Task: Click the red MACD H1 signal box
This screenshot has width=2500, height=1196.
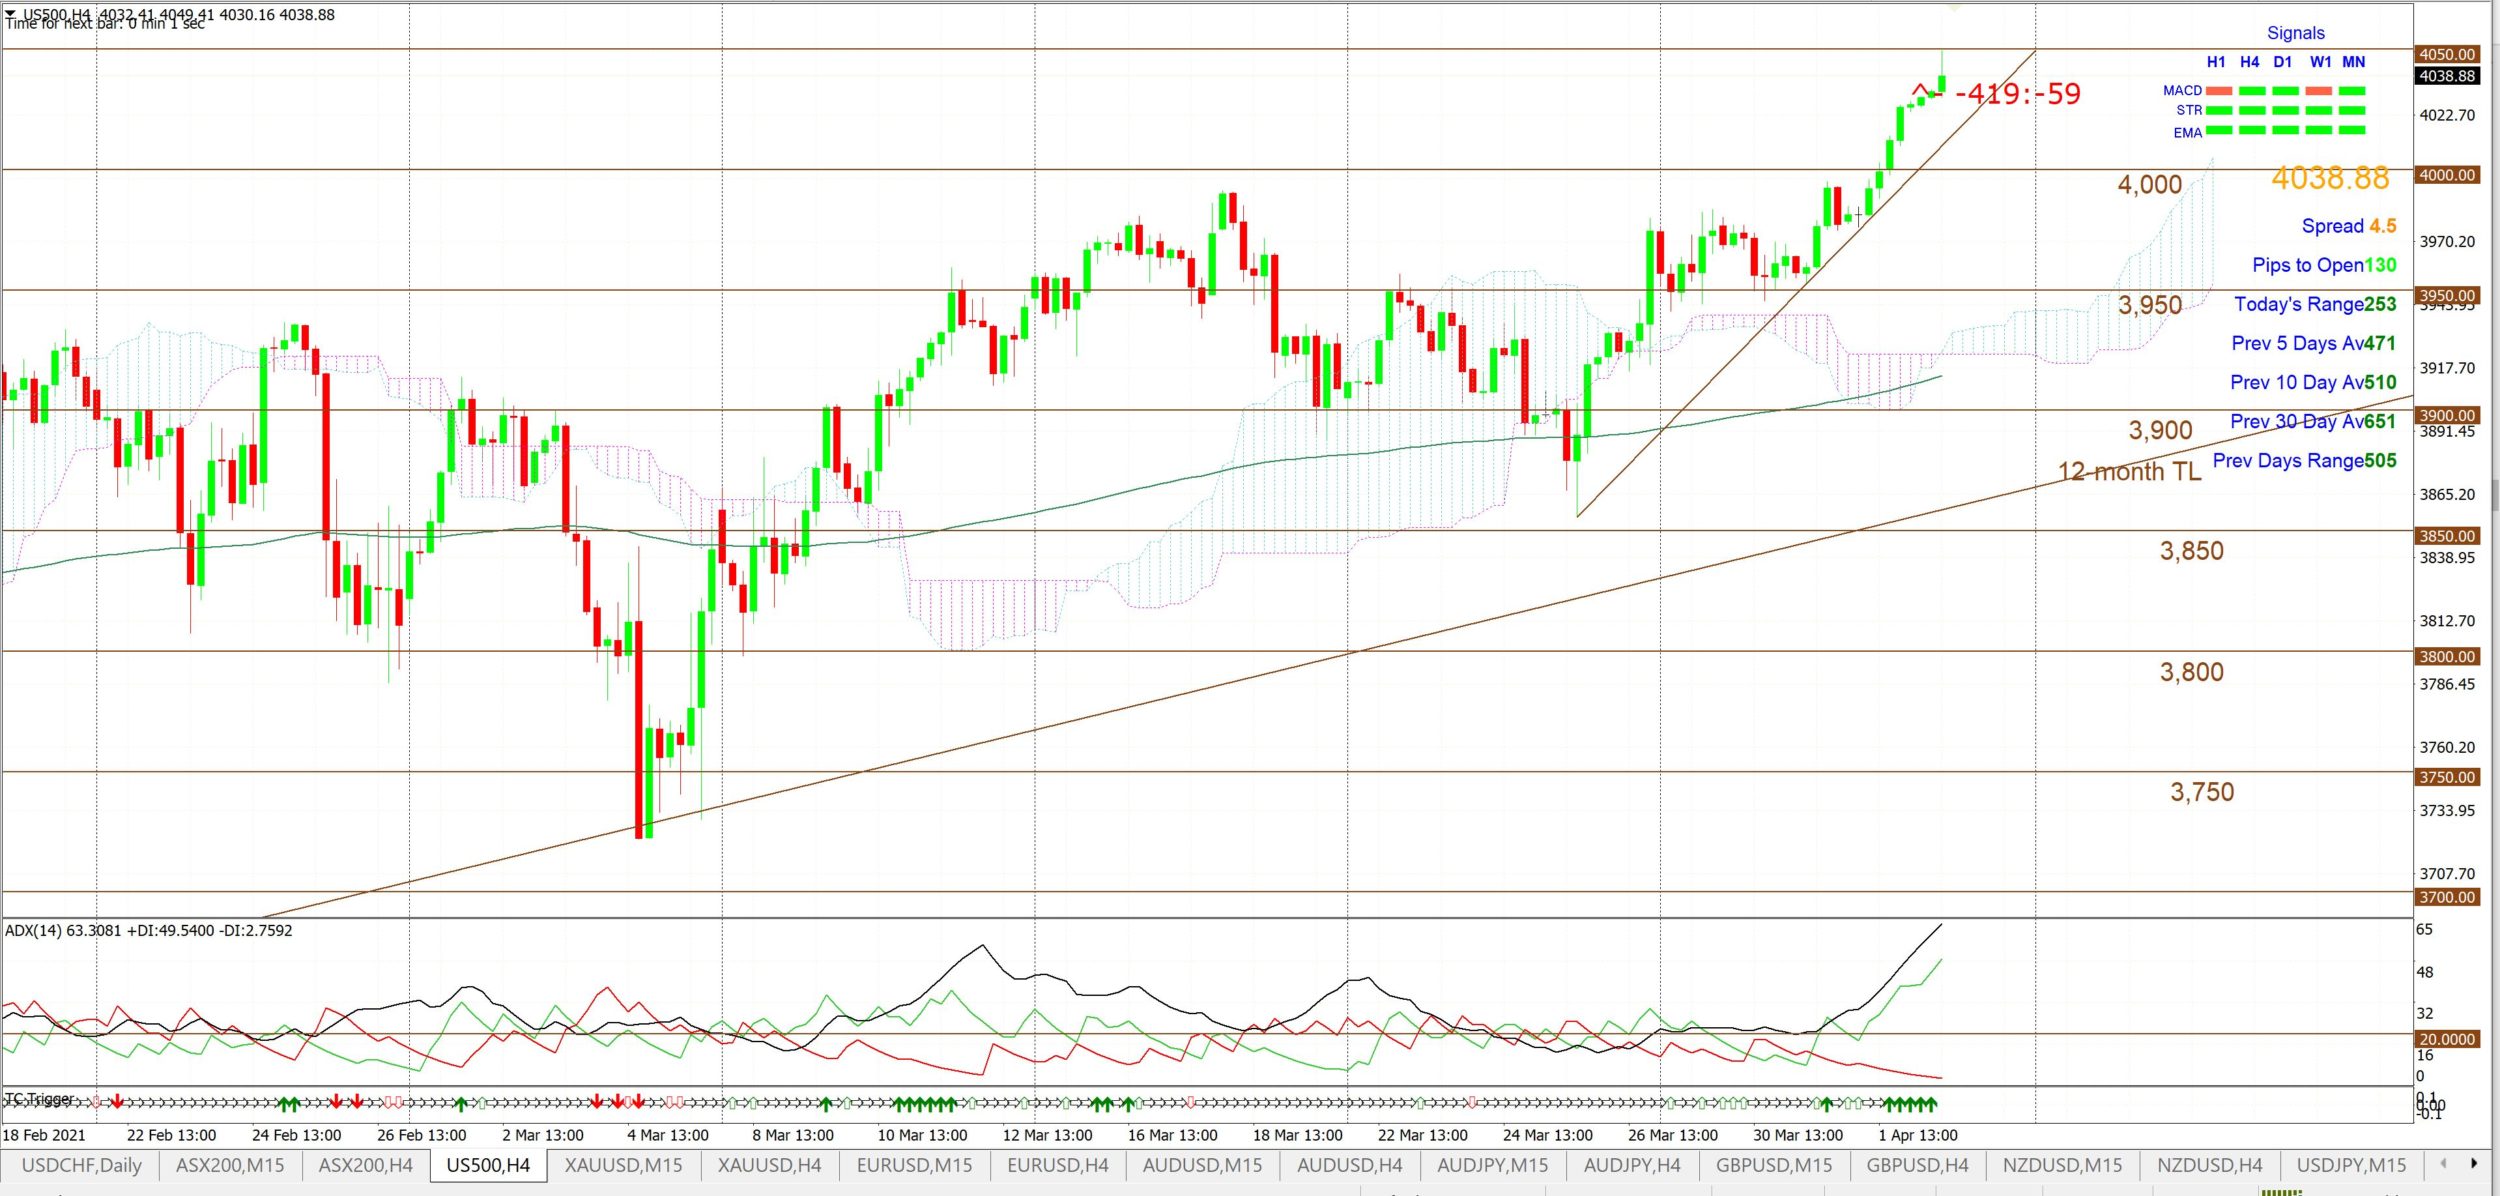Action: point(2219,91)
